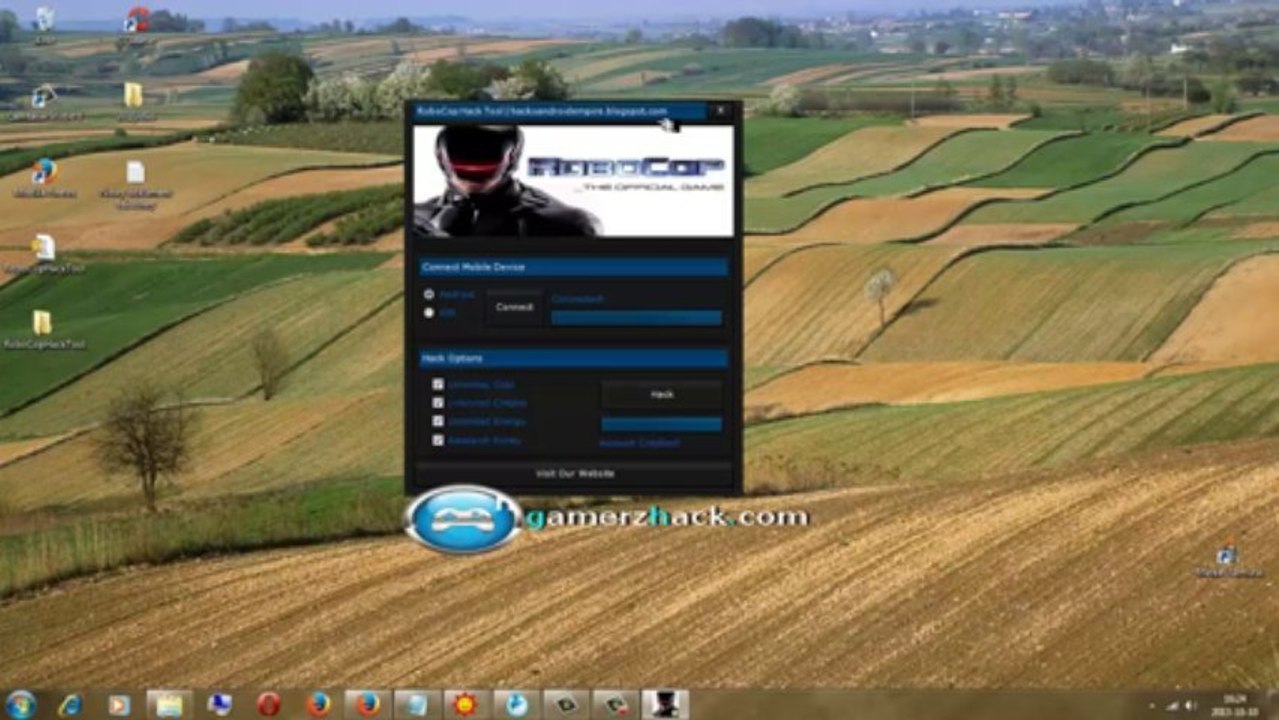
Task: Toggle the Unlimited Gold checkbox
Action: [x=438, y=384]
